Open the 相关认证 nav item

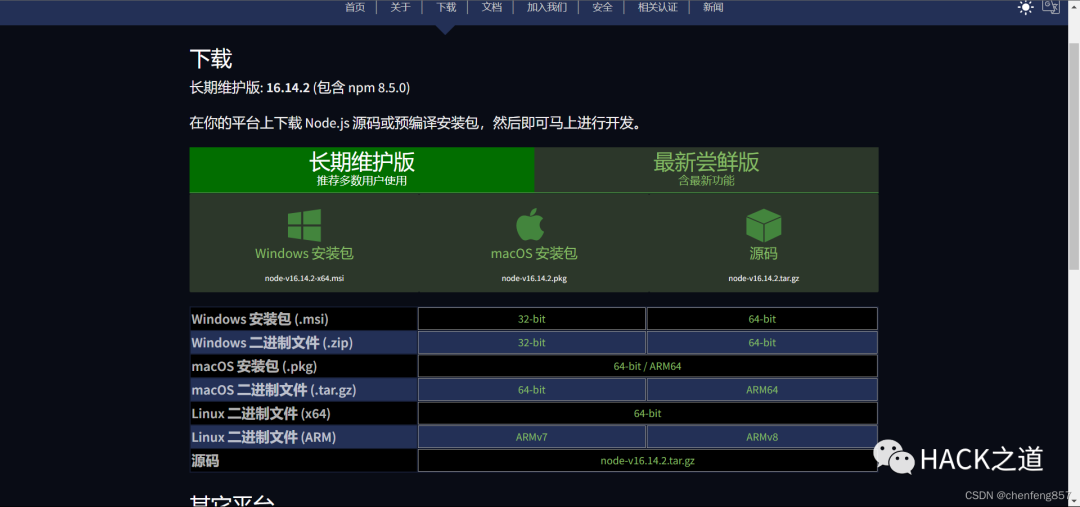click(x=658, y=8)
